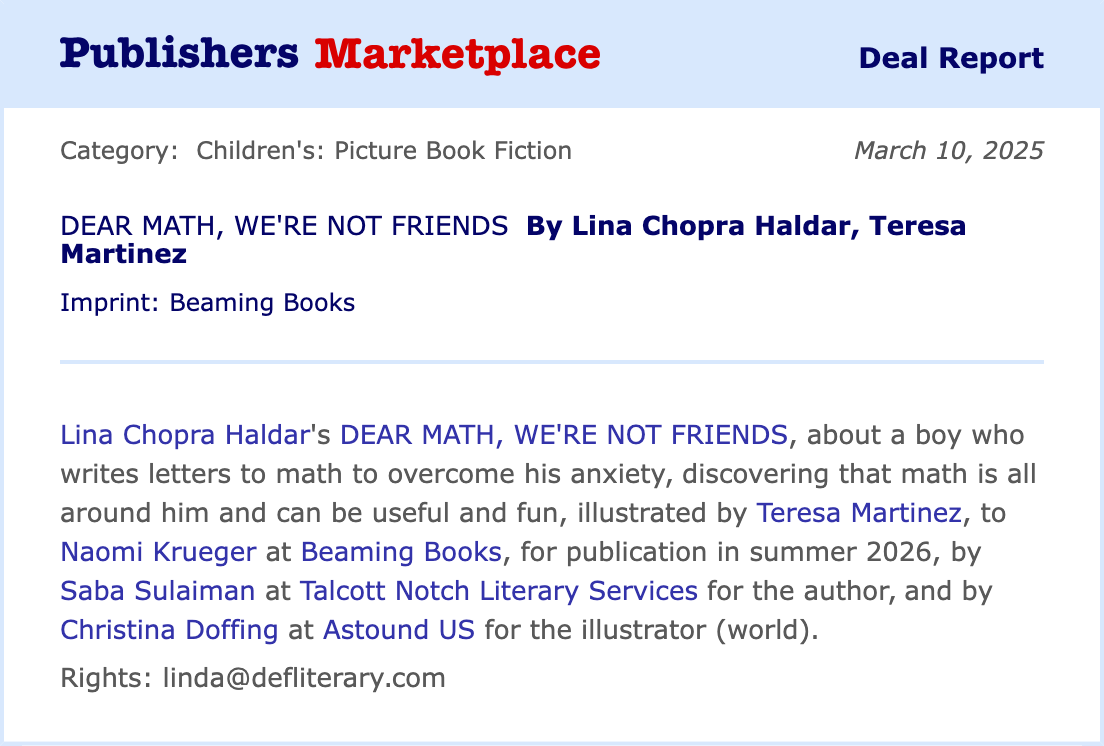Open the Saba Sulaiman agent link
Viewport: 1104px width, 746px height.
[158, 591]
